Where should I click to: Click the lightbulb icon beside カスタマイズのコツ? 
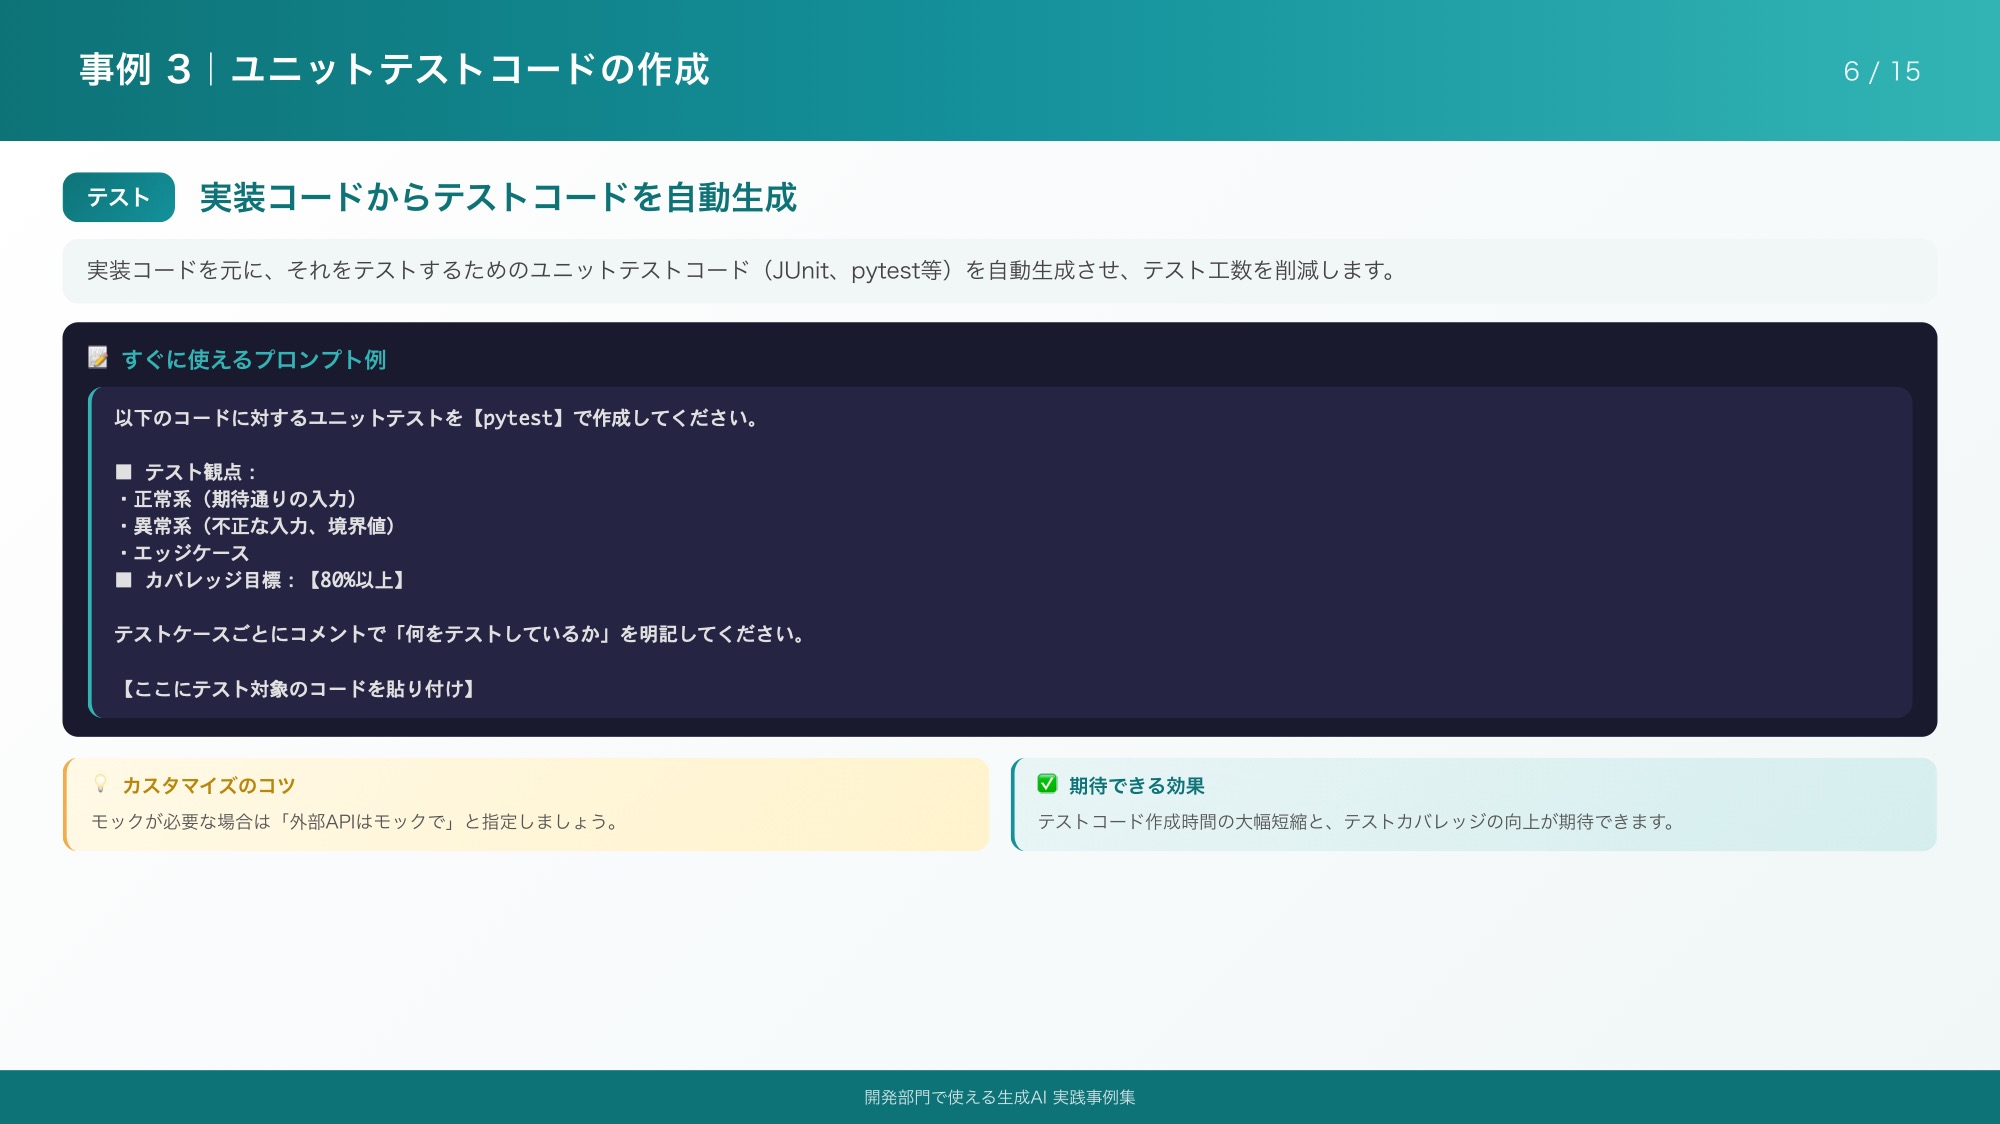coord(100,784)
